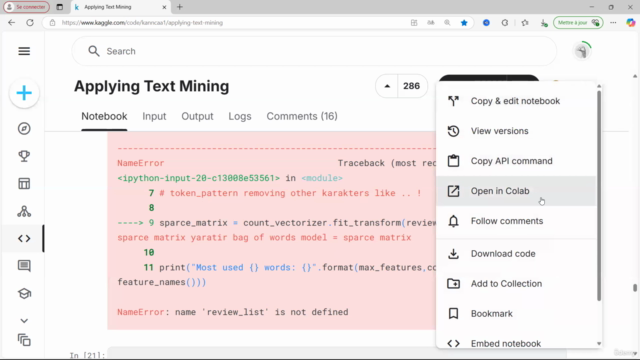The height and width of the screenshot is (360, 640).
Task: Open the browser three-dot settings menu
Action: (x=613, y=23)
